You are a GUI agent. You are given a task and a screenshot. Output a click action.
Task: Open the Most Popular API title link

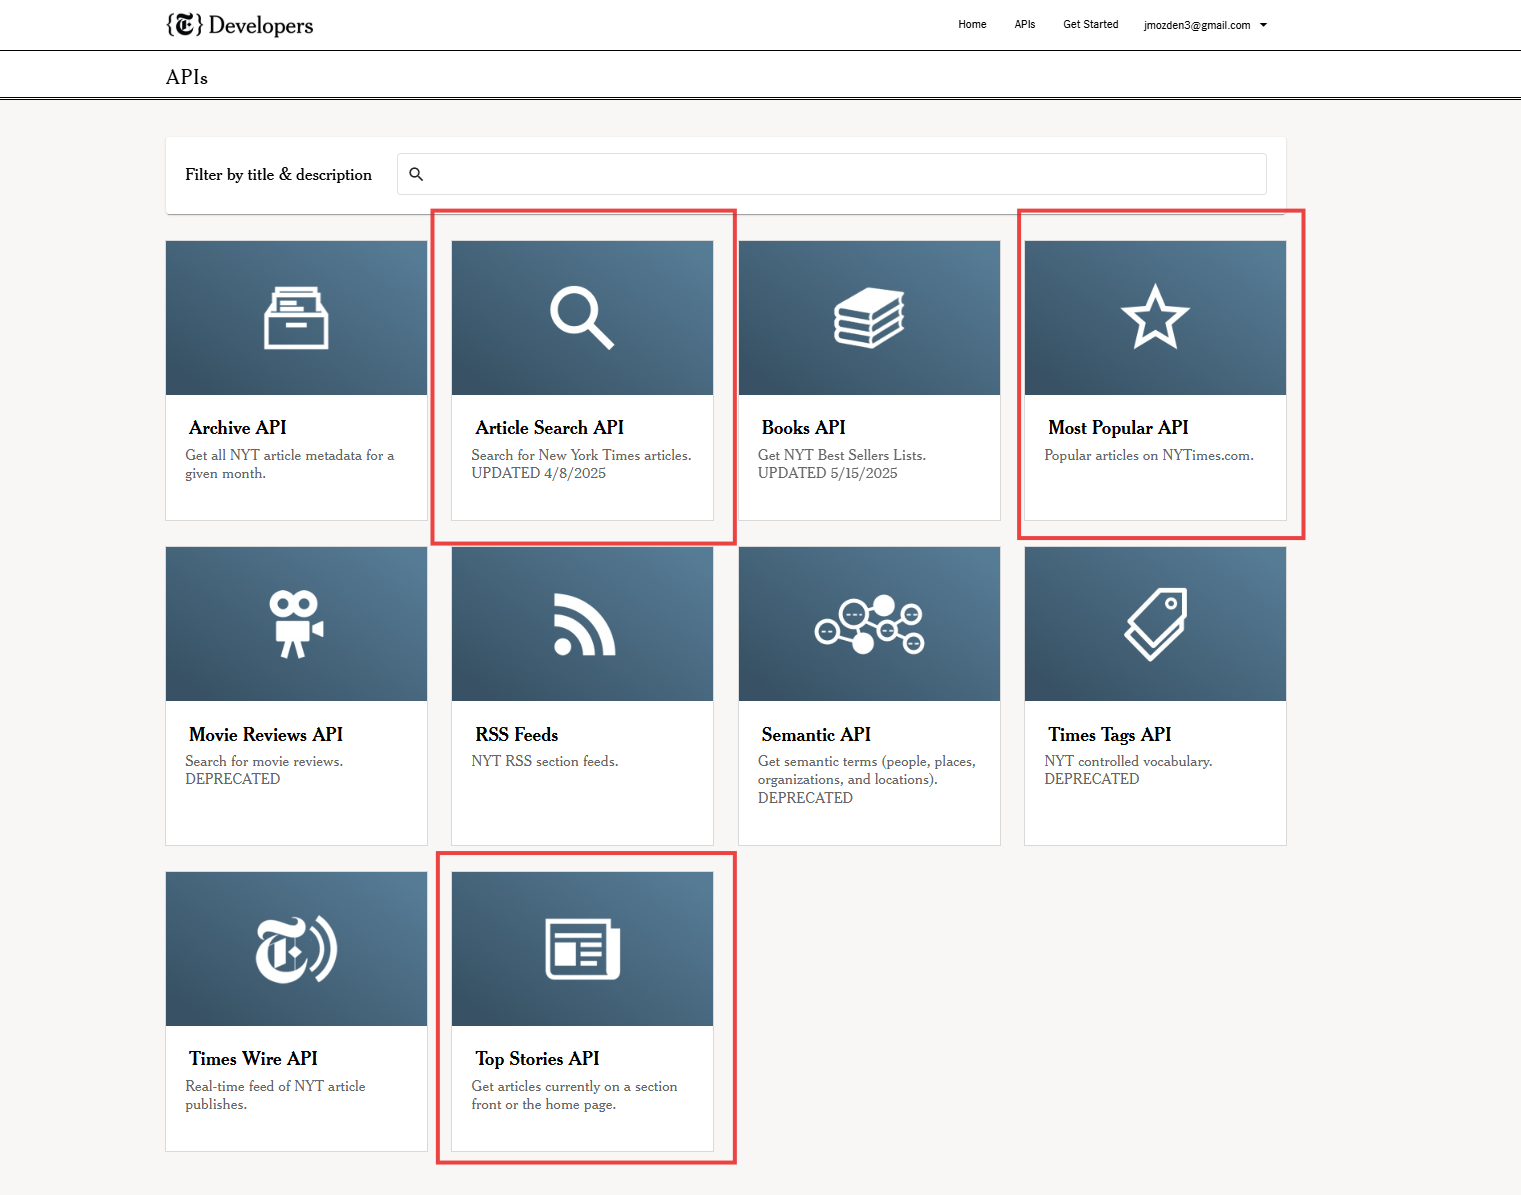pos(1118,428)
